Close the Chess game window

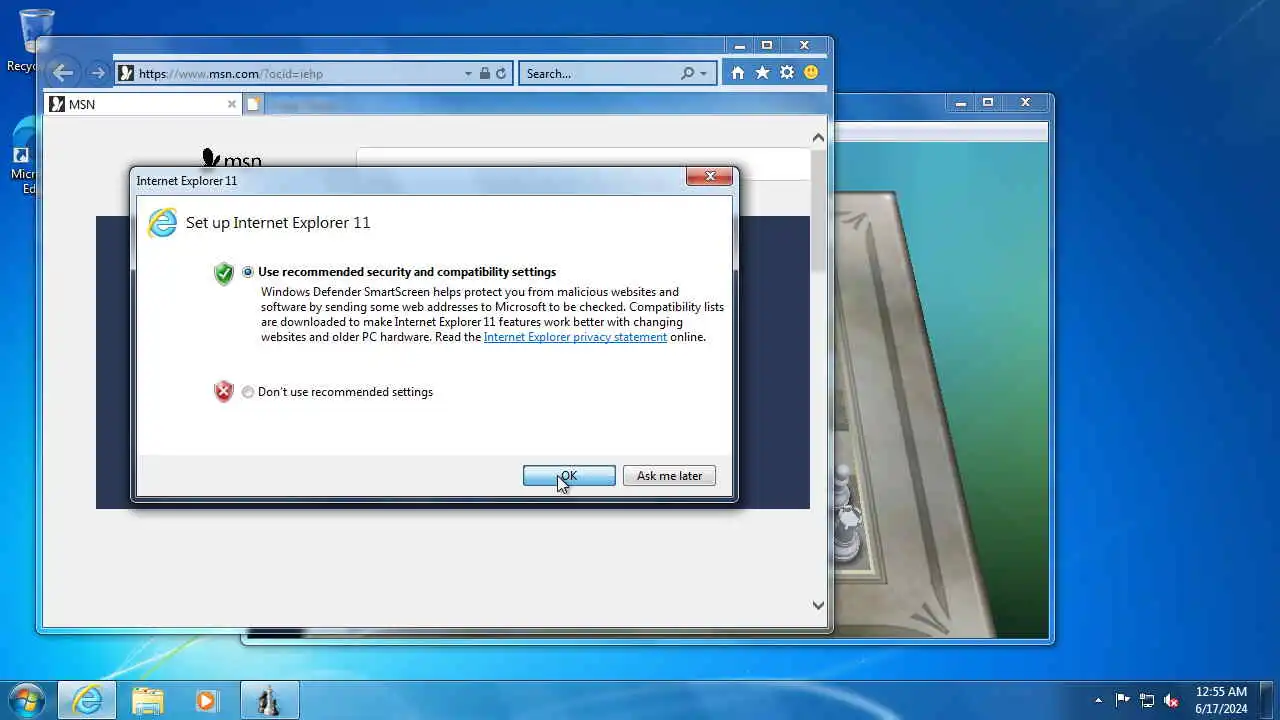click(1025, 102)
